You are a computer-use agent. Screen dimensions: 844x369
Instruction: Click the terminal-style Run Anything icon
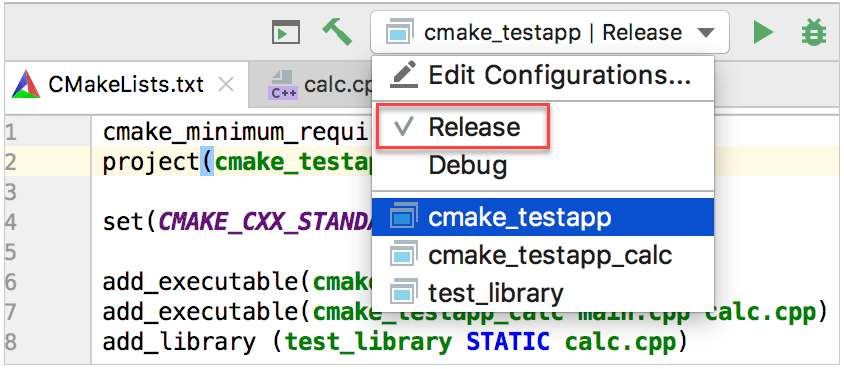(x=285, y=33)
